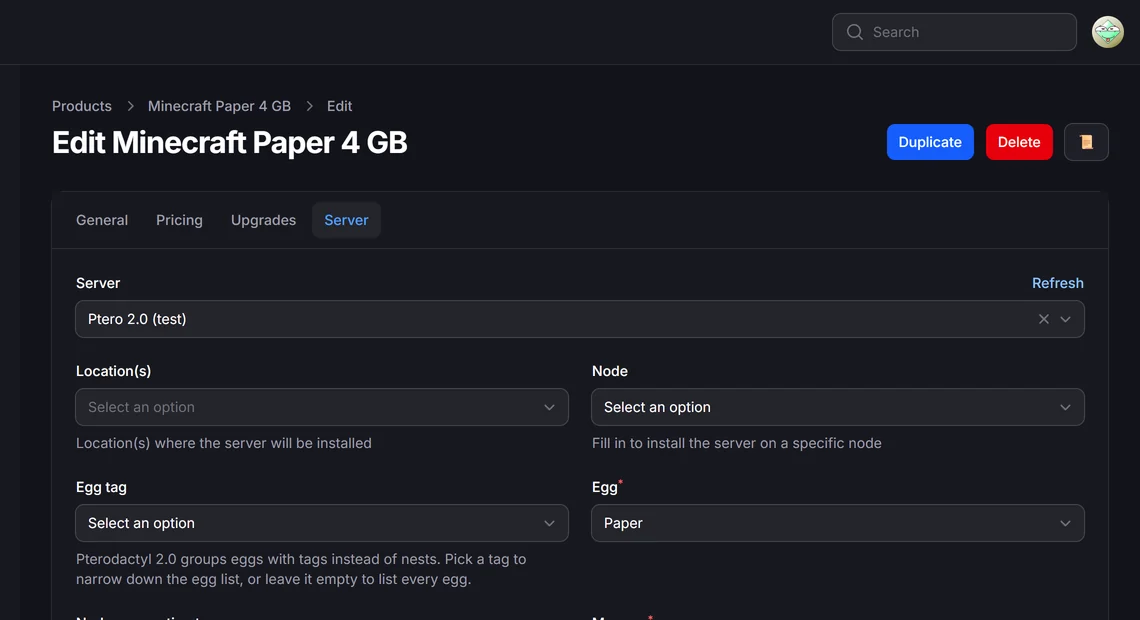Focus the Search input field
This screenshot has width=1140, height=620.
[954, 32]
